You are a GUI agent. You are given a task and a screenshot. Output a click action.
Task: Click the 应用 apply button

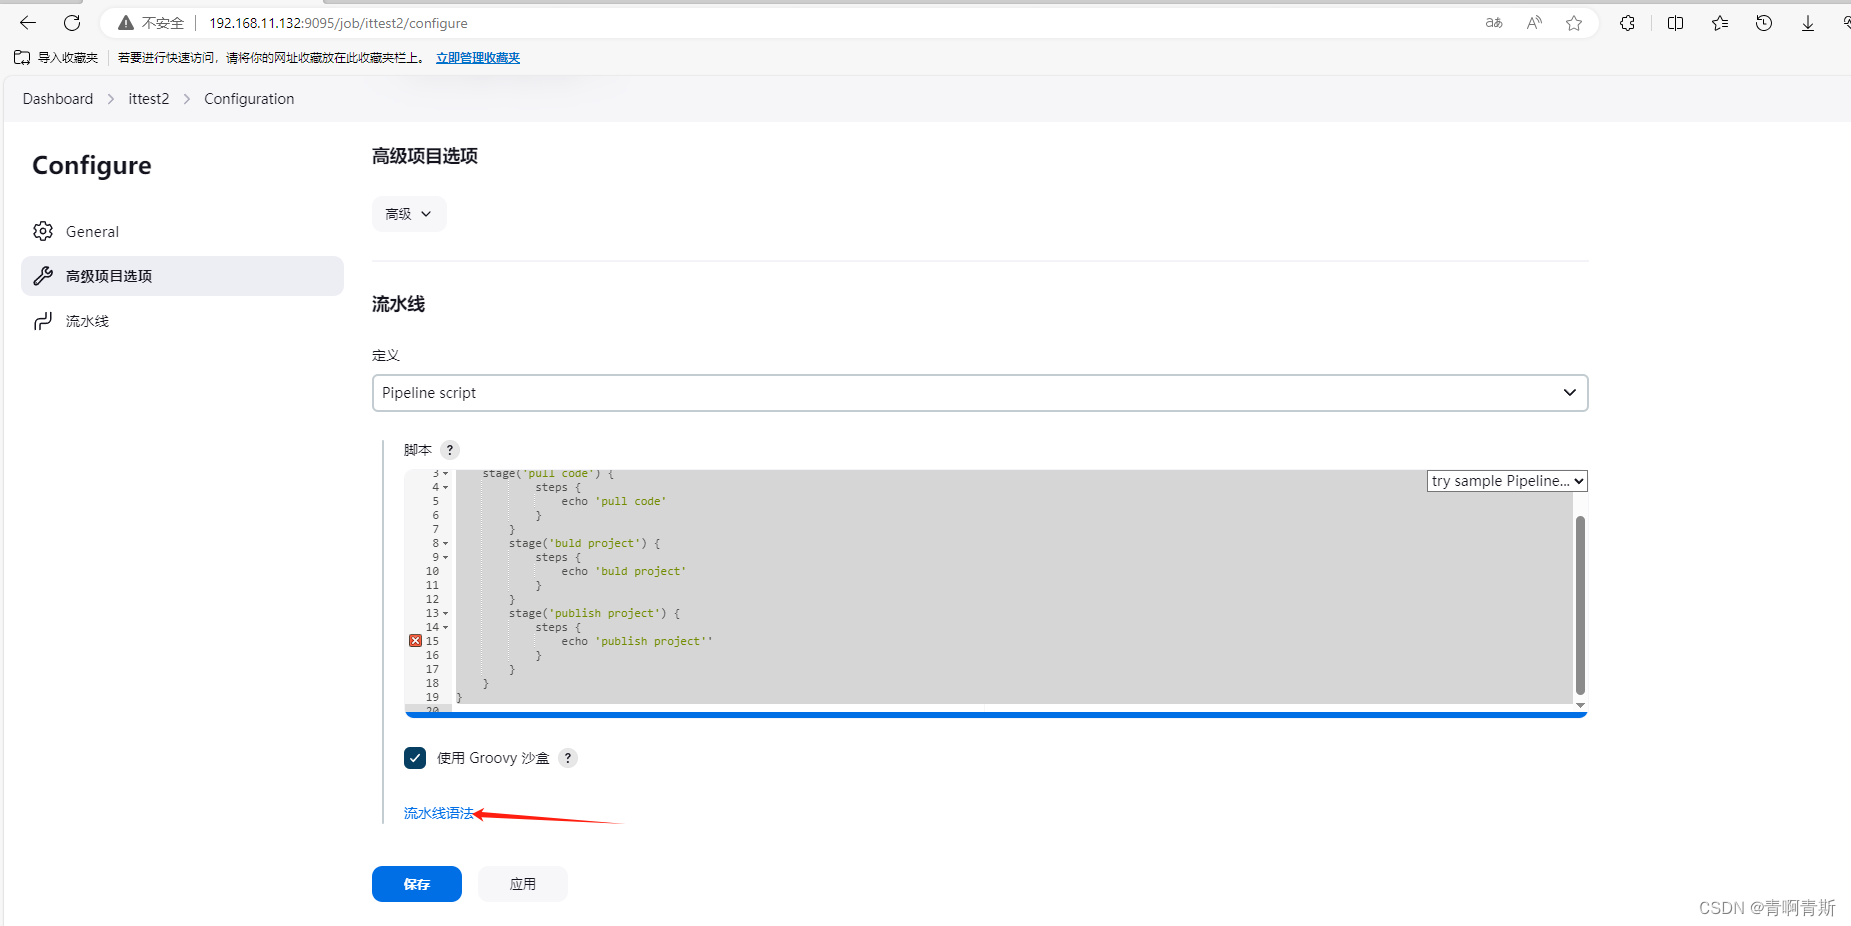click(523, 884)
